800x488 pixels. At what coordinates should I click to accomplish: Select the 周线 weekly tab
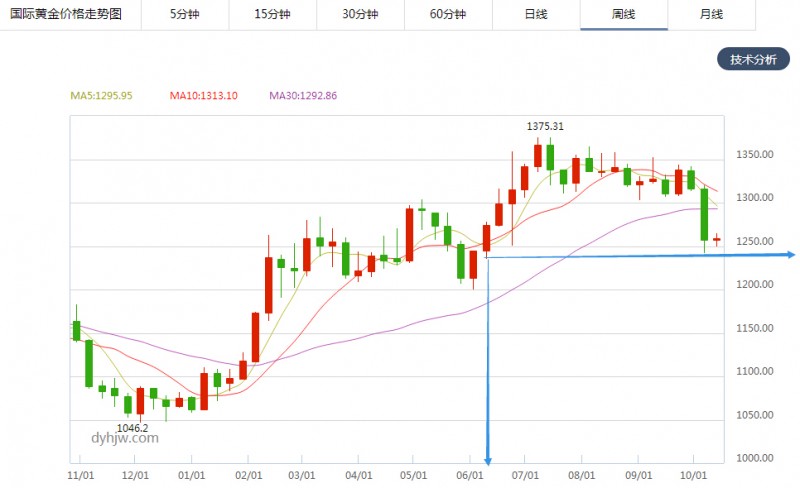coord(624,15)
